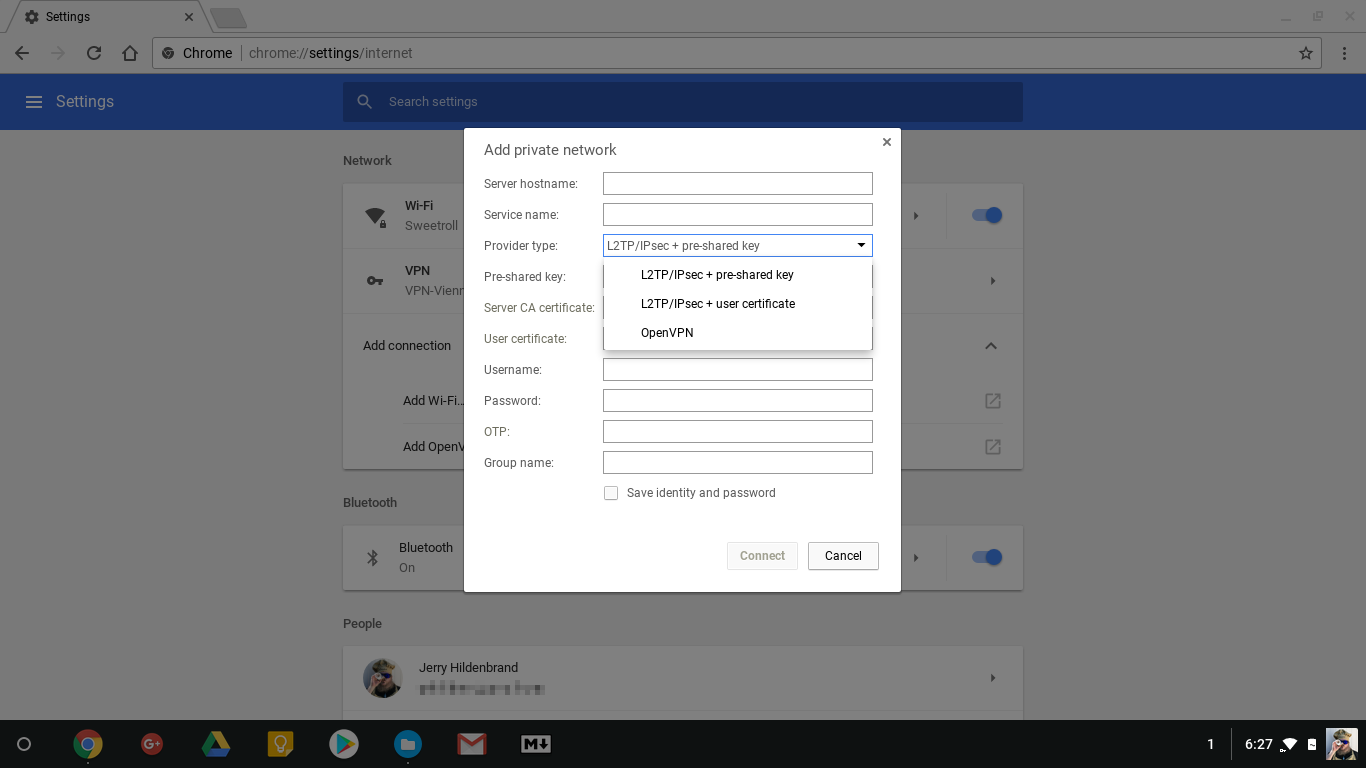Open the Add OpenVPN external link icon

tap(992, 447)
